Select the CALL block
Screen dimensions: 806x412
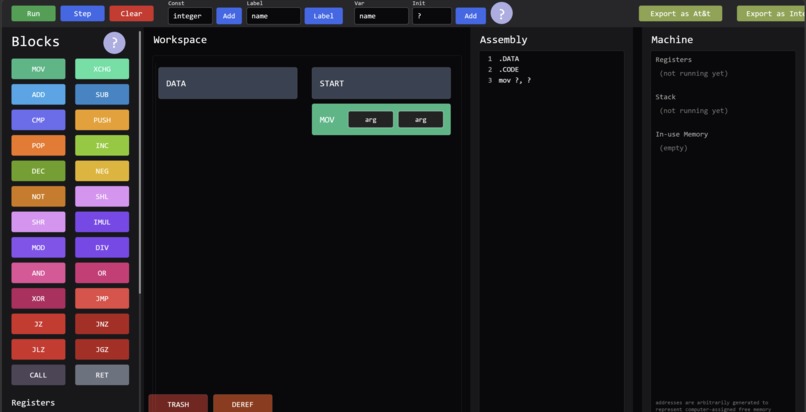pyautogui.click(x=39, y=375)
